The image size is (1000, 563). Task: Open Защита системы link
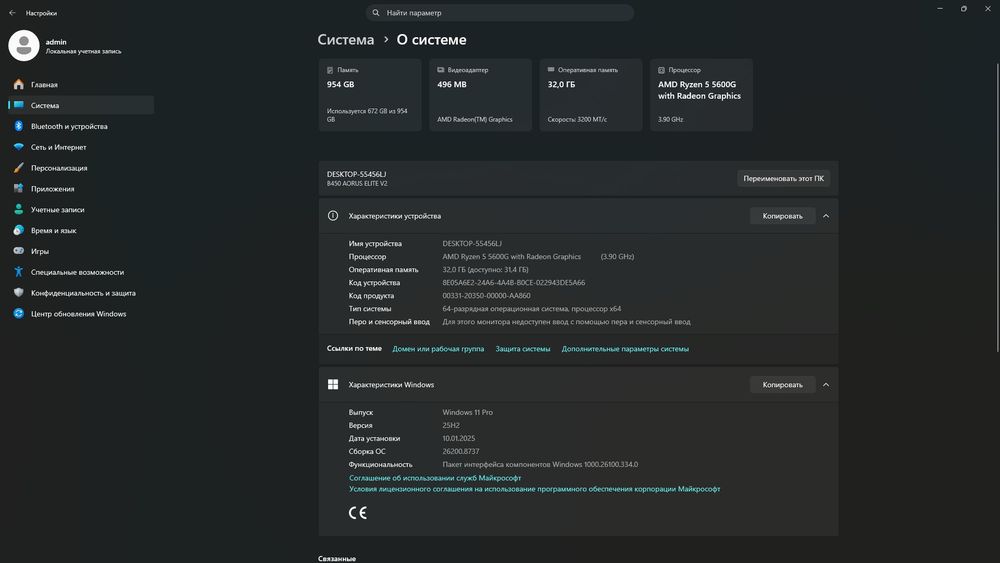tap(522, 349)
